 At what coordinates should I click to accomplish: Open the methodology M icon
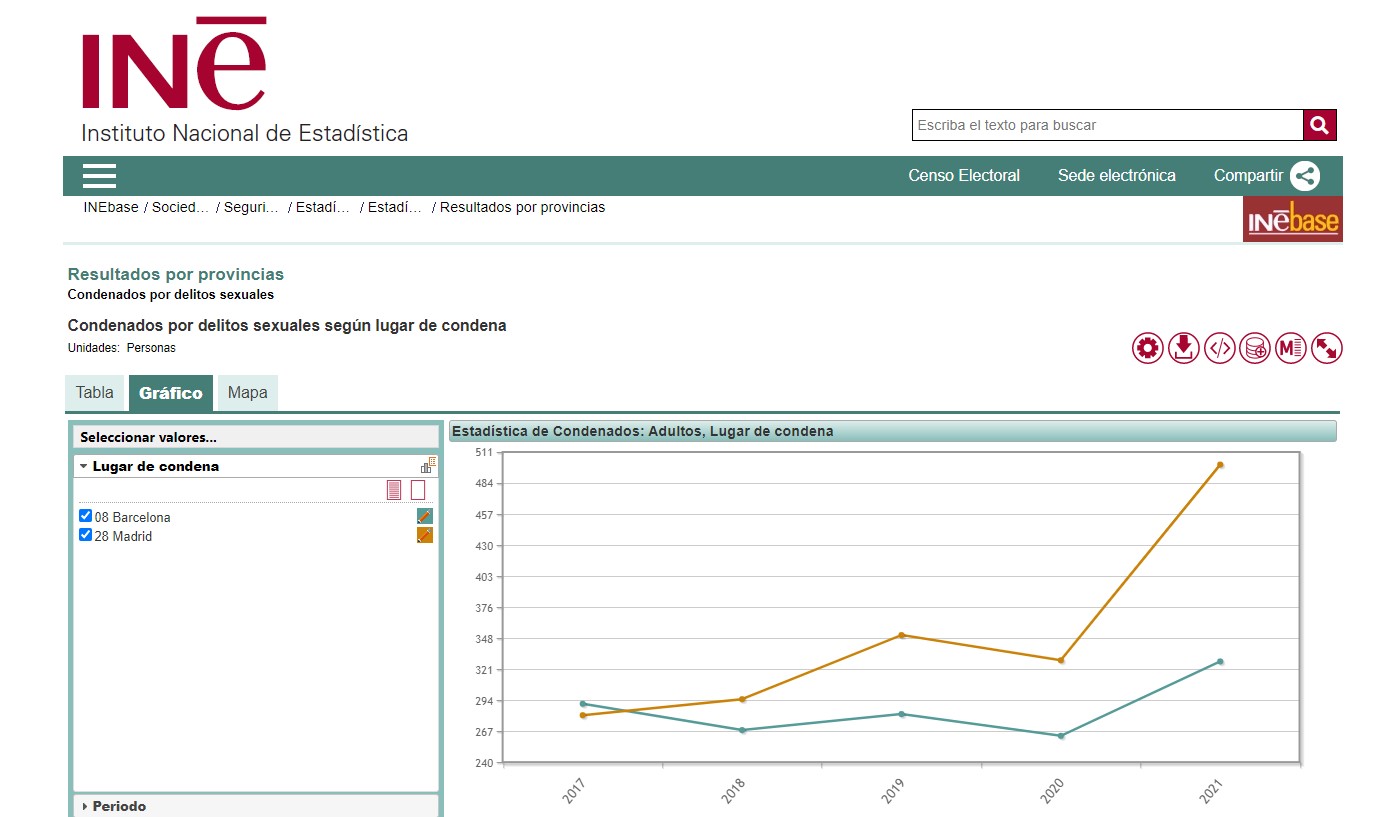coord(1291,348)
